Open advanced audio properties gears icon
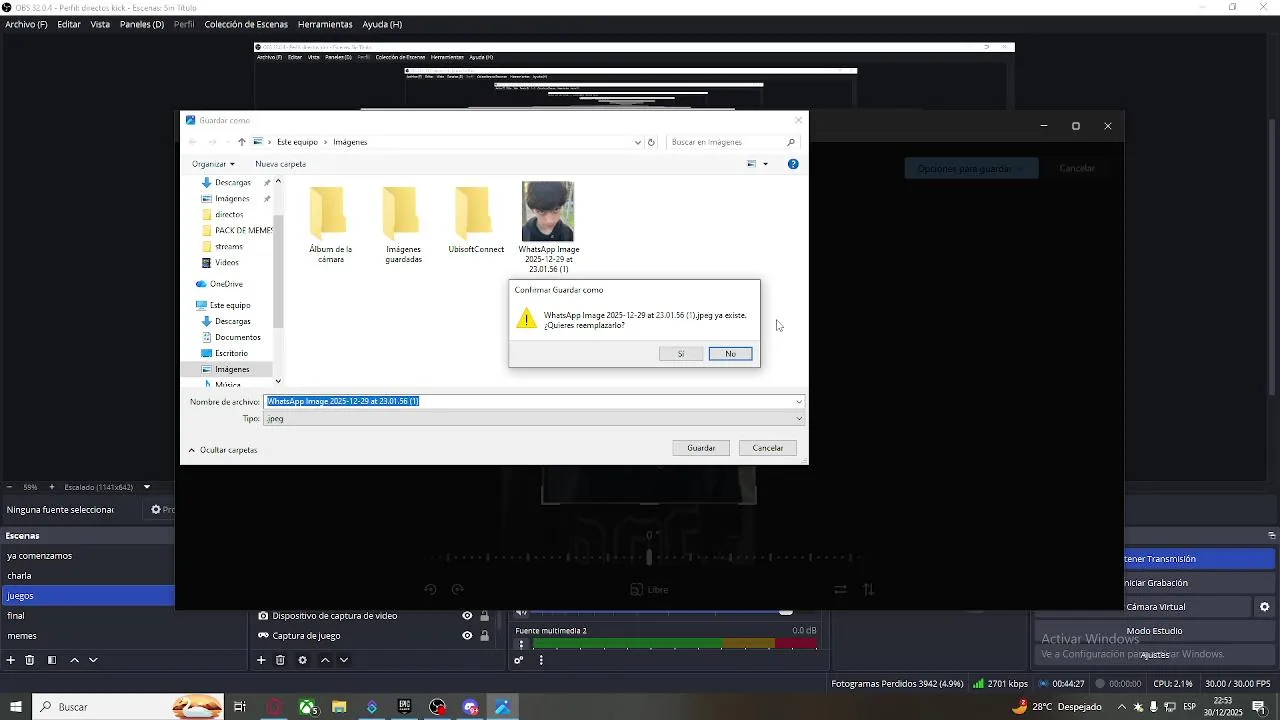This screenshot has height=720, width=1280. tap(519, 660)
